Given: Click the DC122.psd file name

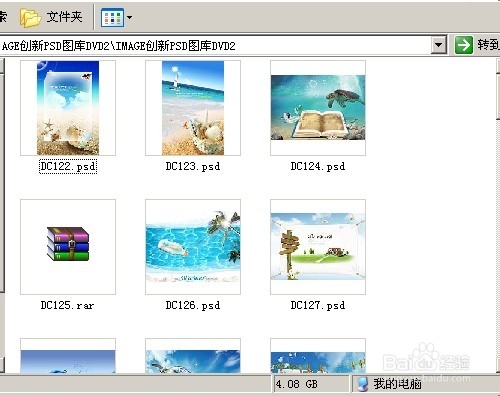Looking at the screenshot, I should click(68, 166).
